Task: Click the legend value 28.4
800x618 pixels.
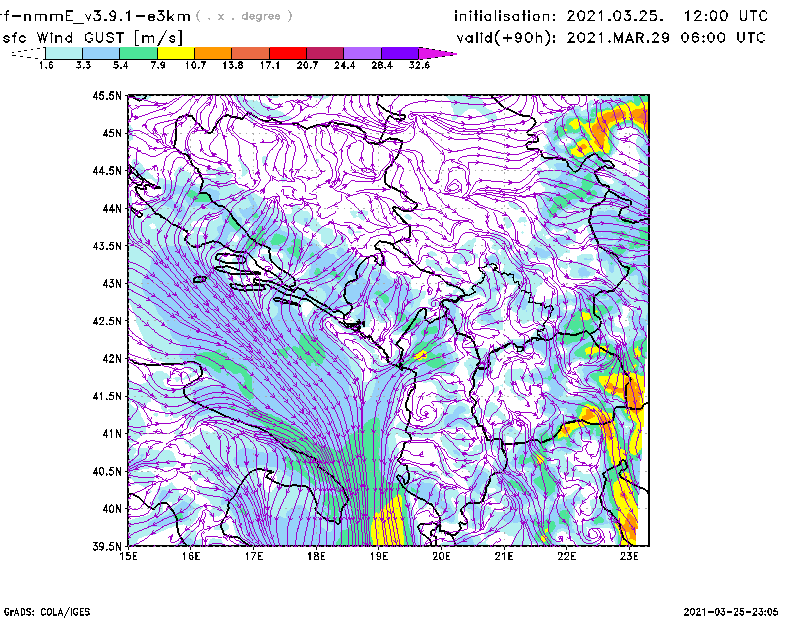Action: coord(382,65)
